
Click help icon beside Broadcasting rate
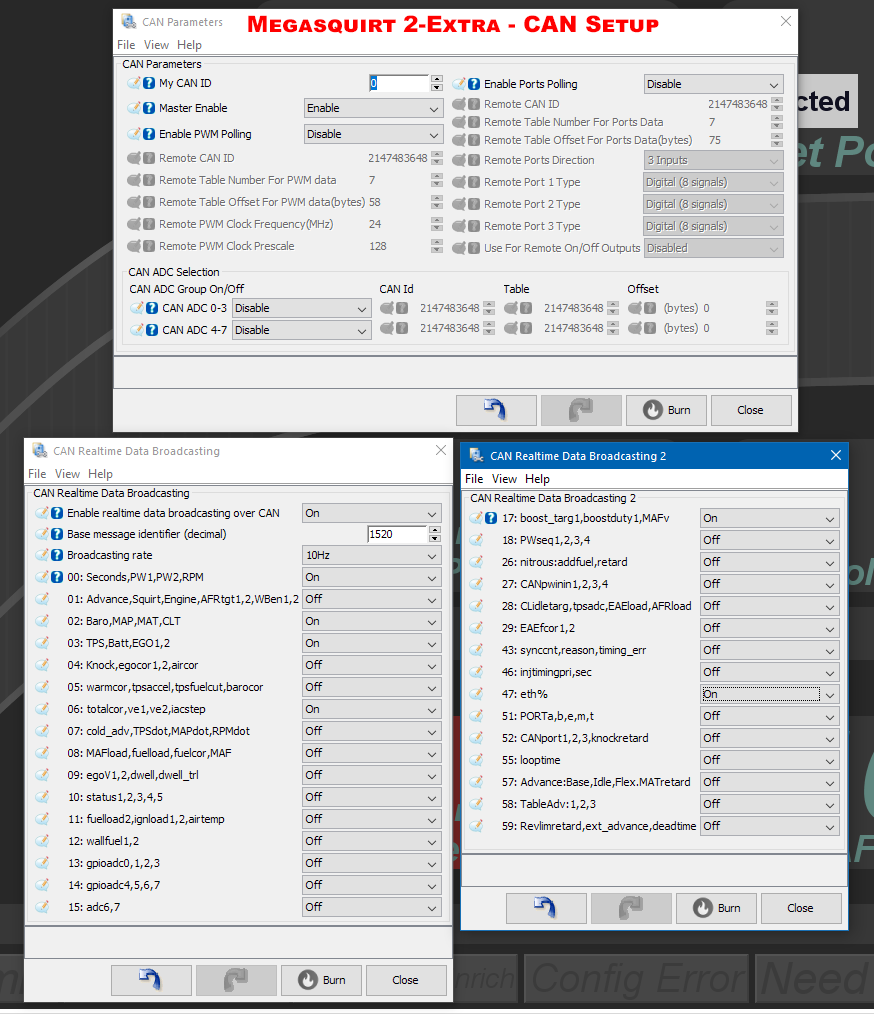coord(57,555)
